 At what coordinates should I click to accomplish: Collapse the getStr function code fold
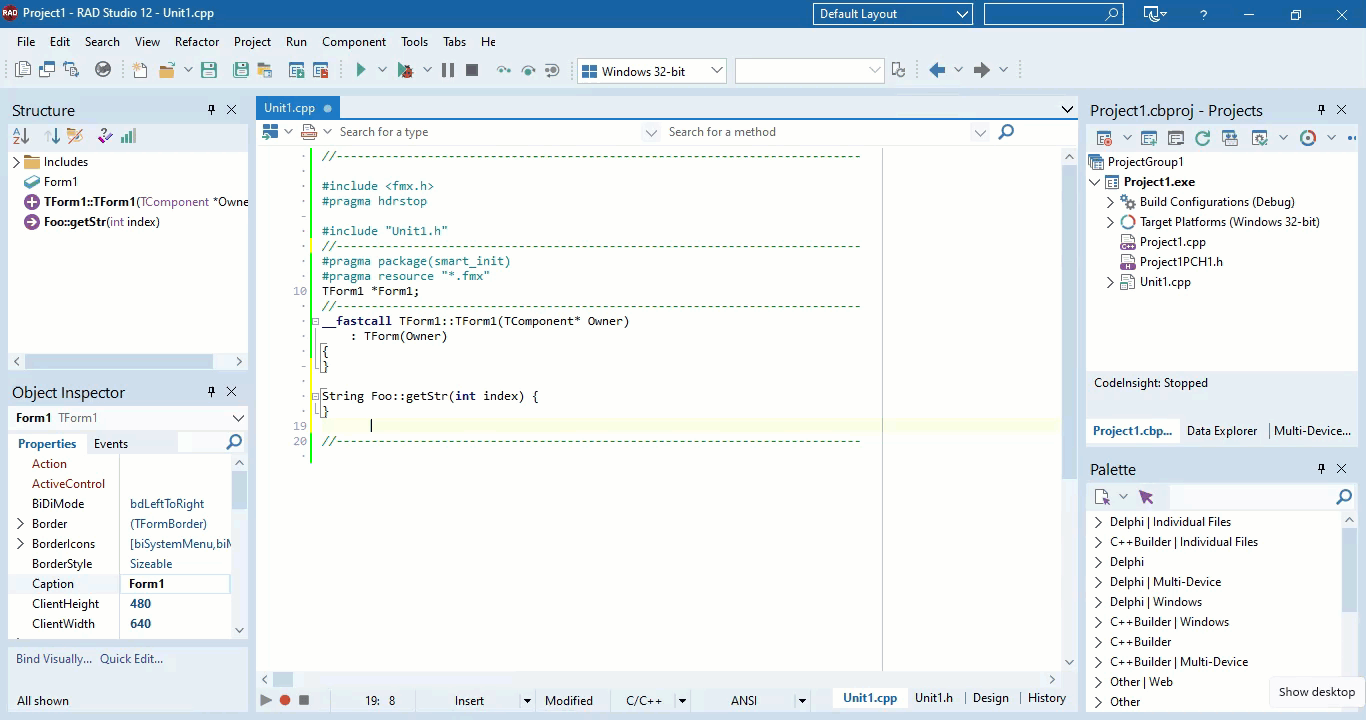[316, 396]
